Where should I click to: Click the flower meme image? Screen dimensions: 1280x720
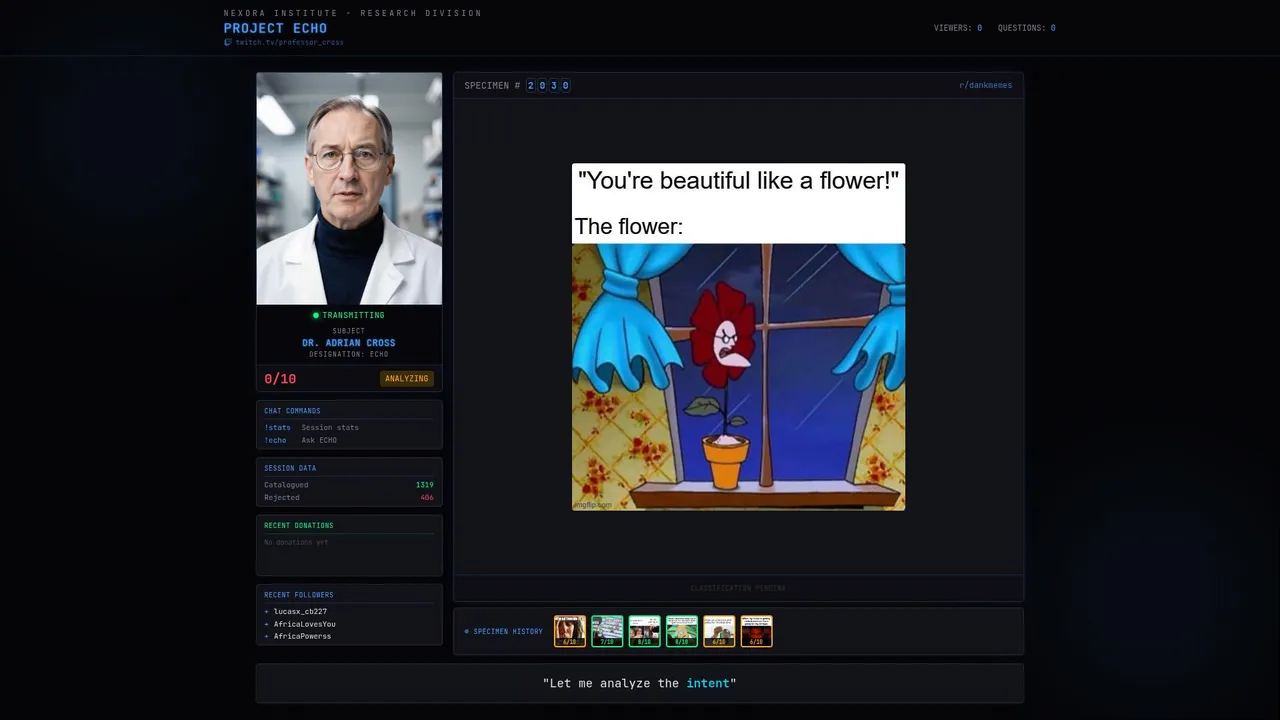click(x=738, y=337)
